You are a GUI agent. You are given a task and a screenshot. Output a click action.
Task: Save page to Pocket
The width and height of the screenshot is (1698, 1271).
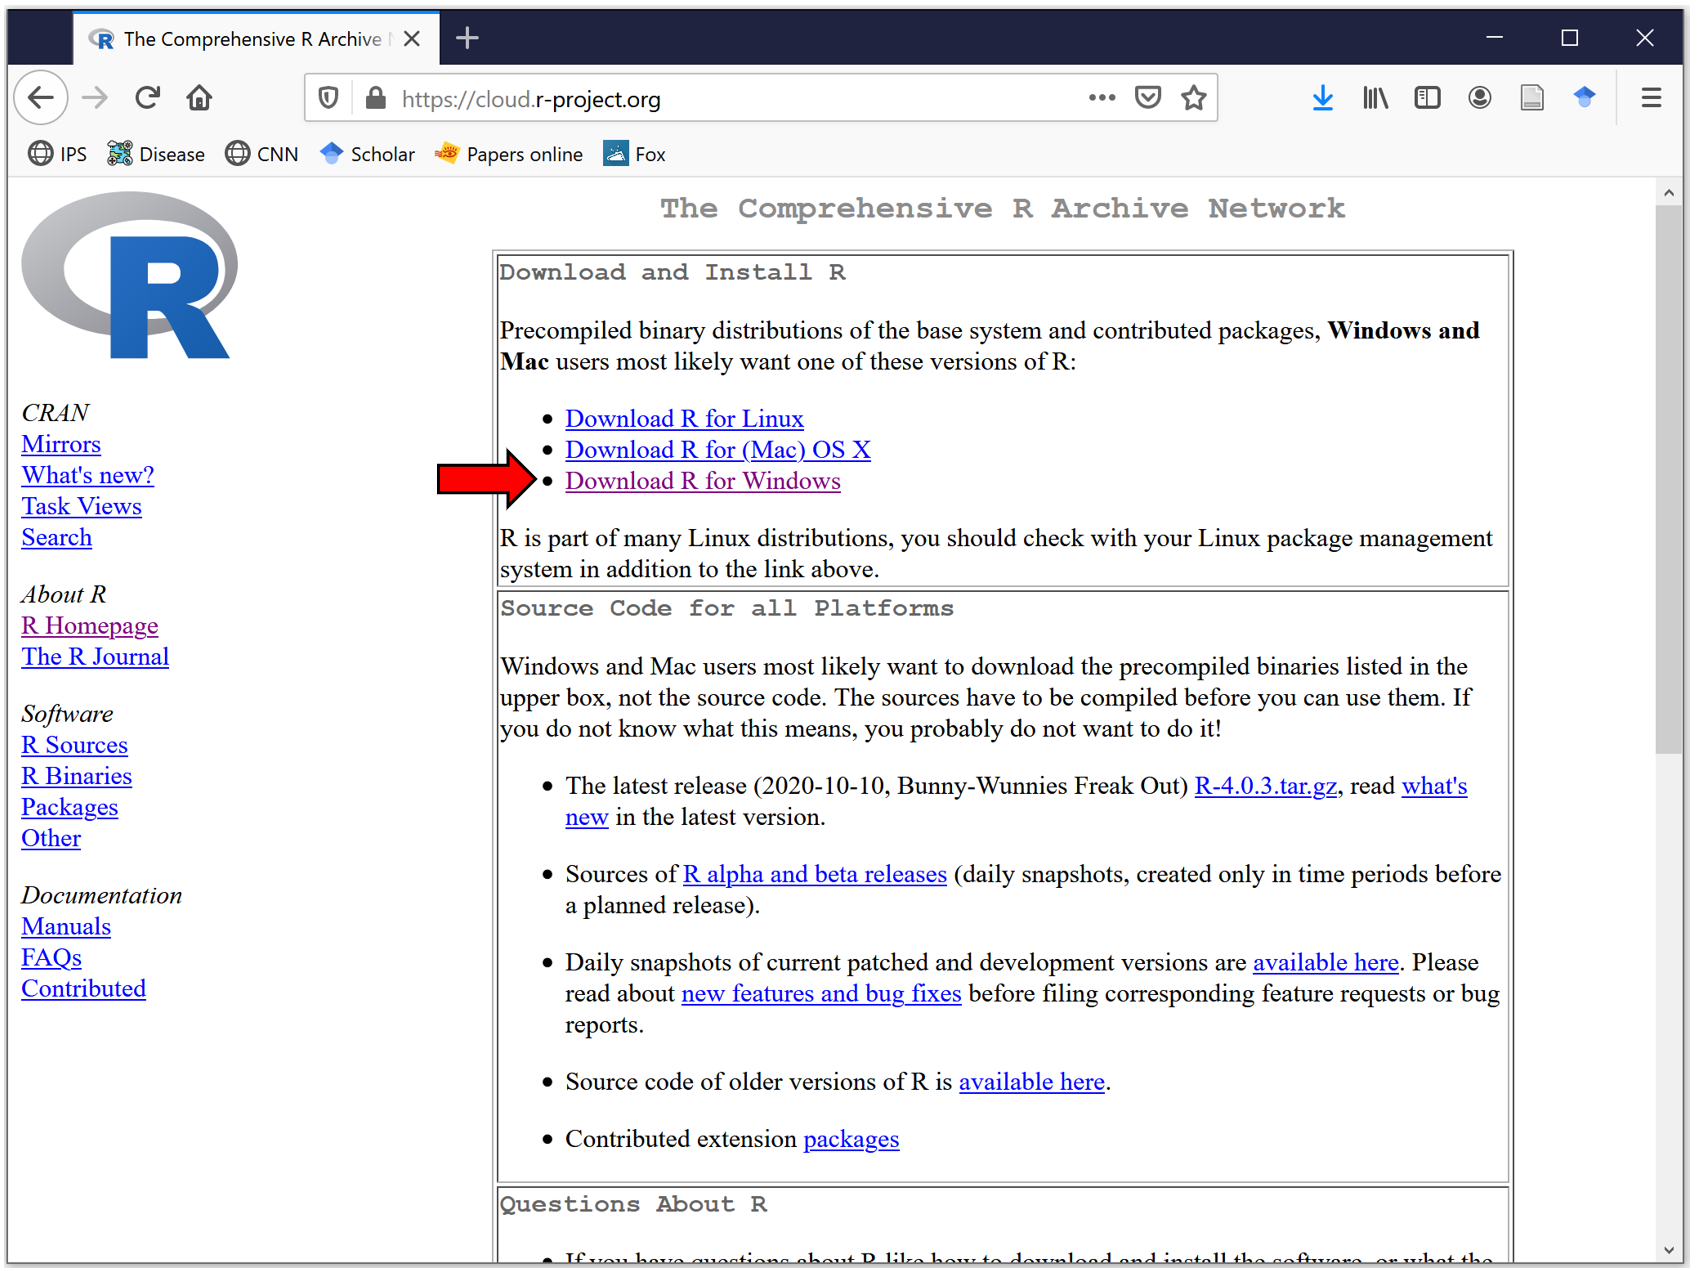[1148, 98]
